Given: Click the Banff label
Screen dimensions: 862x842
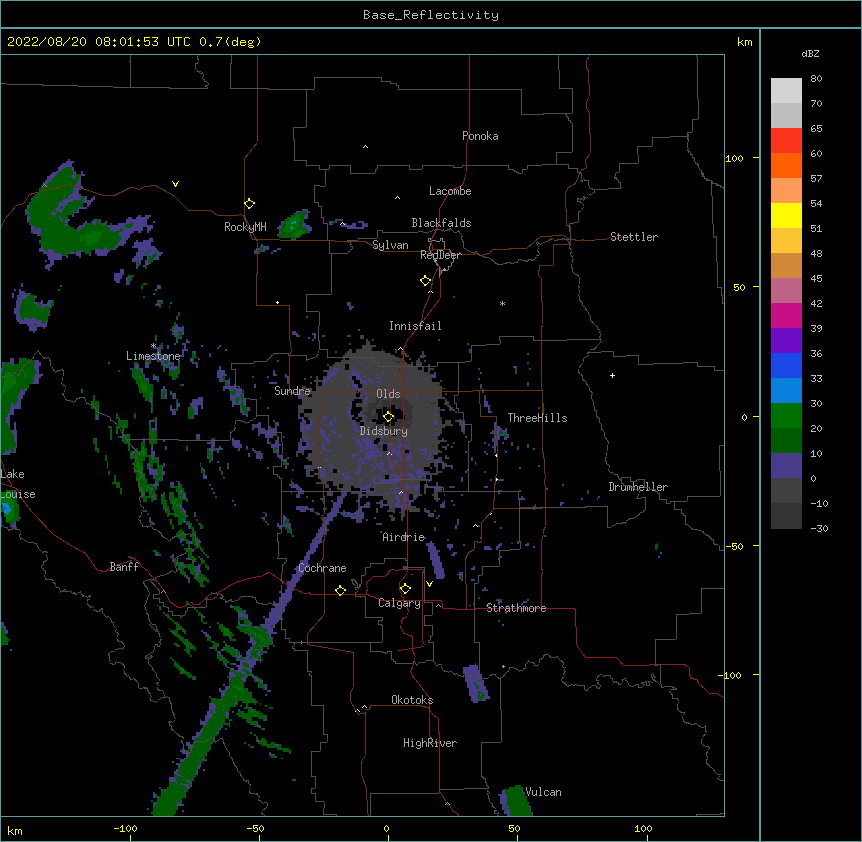Looking at the screenshot, I should click(124, 567).
